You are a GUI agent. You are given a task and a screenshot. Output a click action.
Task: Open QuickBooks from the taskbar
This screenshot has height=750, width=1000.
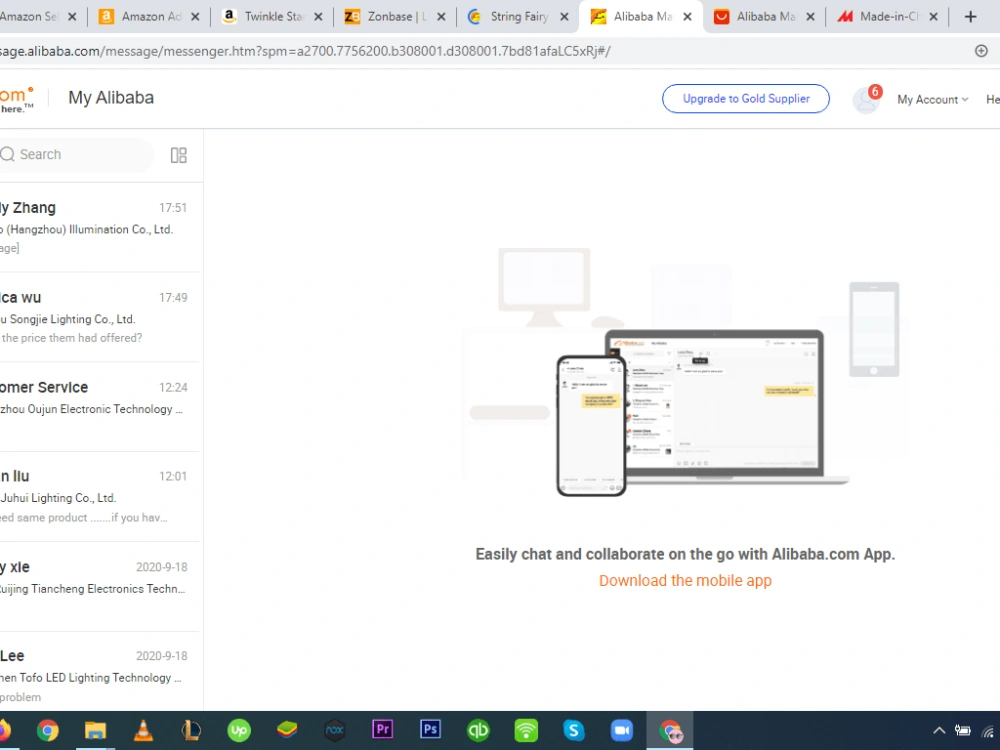pos(478,730)
